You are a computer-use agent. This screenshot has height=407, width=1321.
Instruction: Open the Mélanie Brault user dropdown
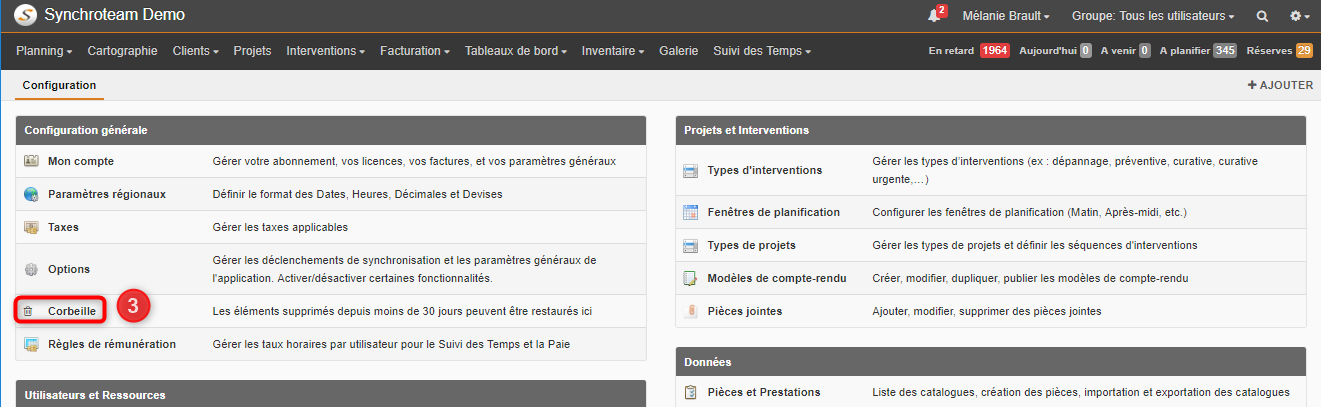coord(1006,16)
